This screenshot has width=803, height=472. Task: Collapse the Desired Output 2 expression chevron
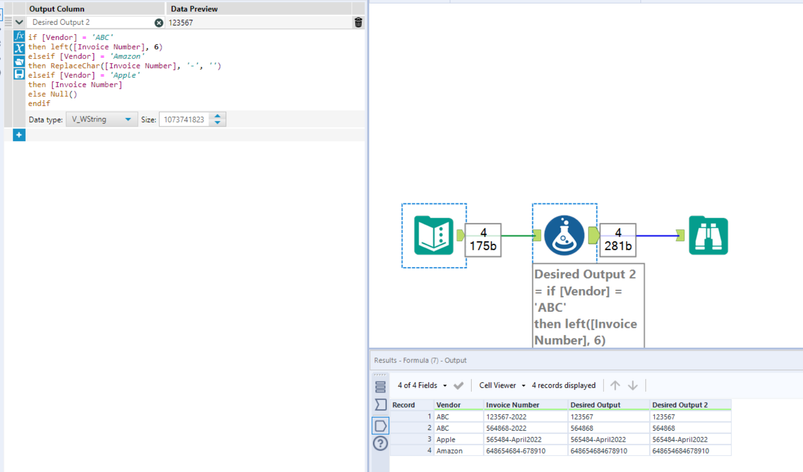coord(19,23)
